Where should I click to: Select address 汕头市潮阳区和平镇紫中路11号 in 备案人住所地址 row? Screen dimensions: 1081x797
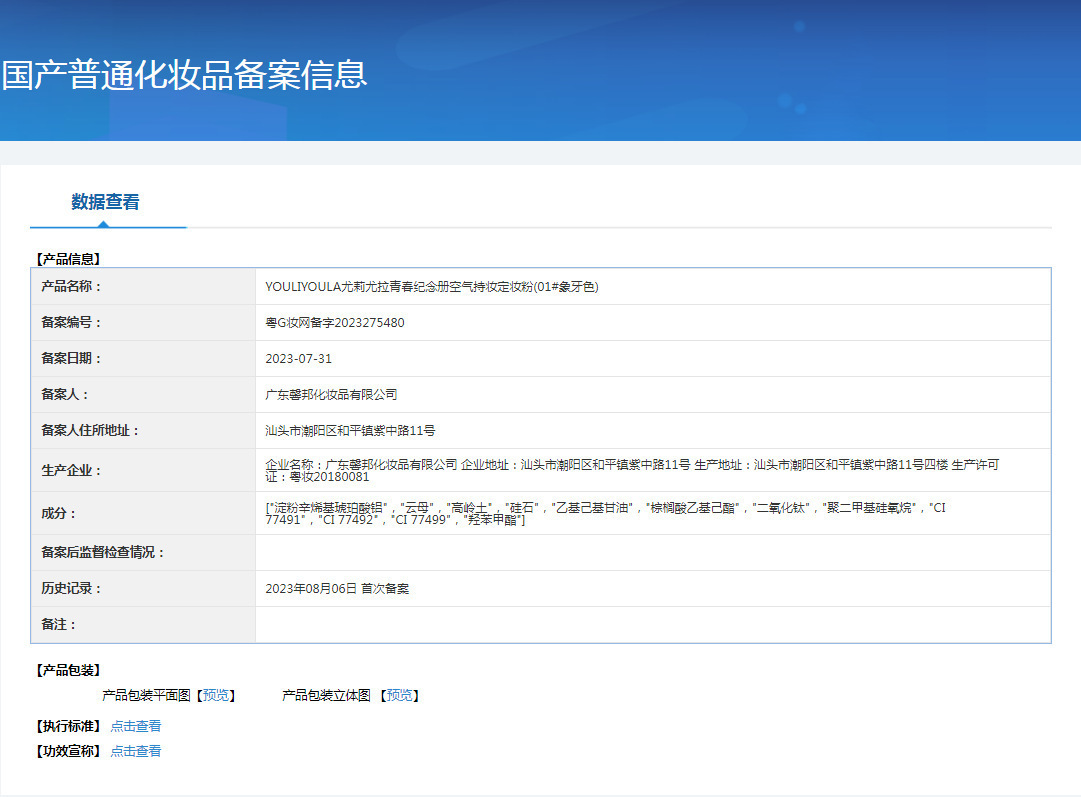350,430
